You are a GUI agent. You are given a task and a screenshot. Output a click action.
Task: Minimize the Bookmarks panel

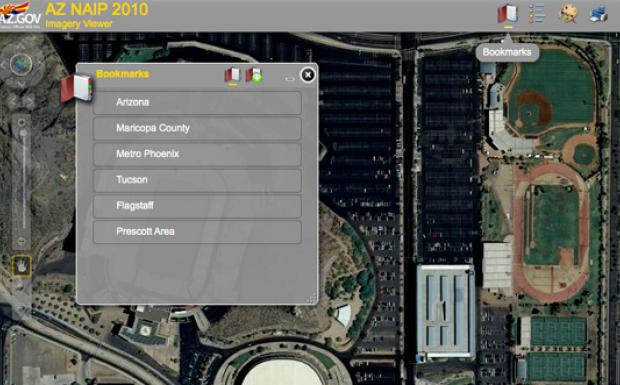pyautogui.click(x=290, y=79)
